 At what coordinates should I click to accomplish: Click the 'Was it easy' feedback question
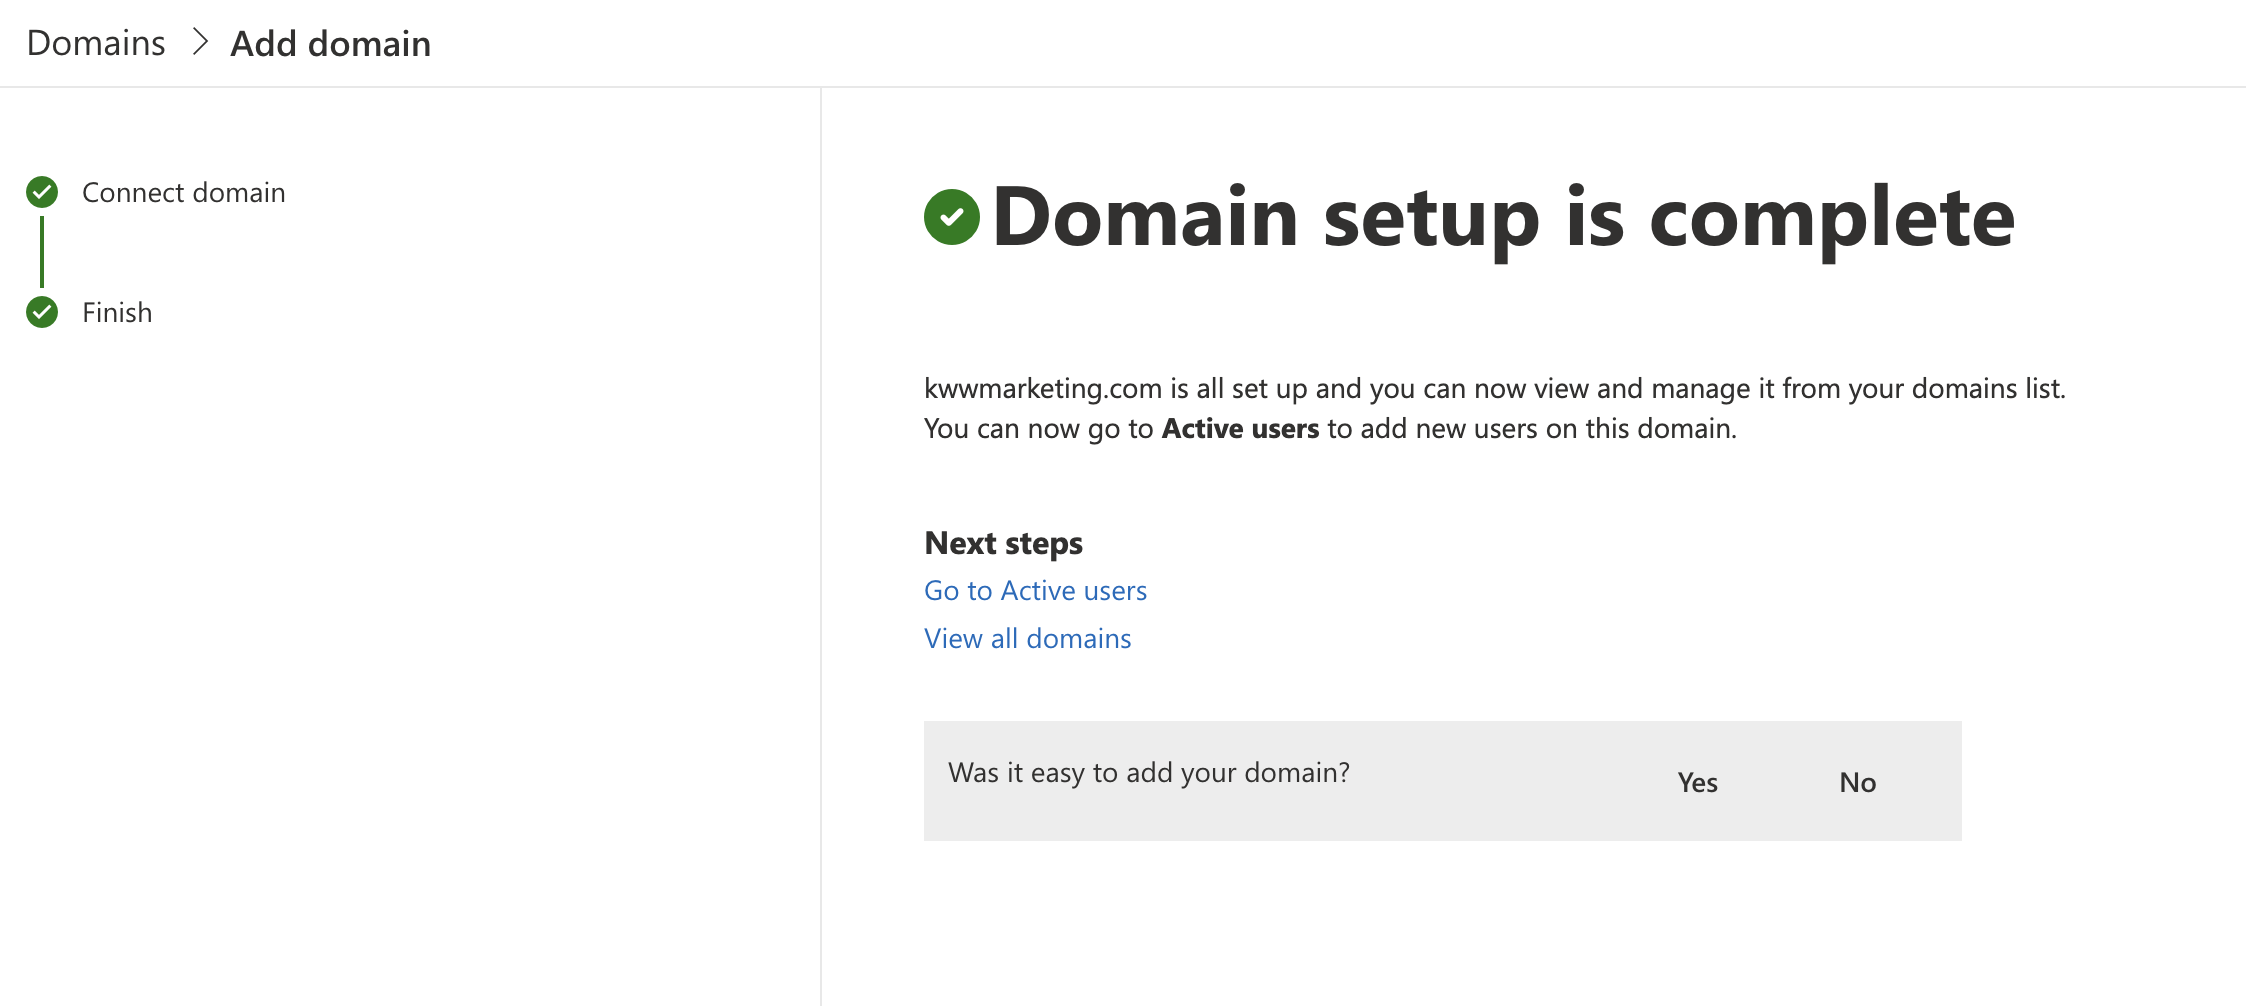pos(1148,772)
